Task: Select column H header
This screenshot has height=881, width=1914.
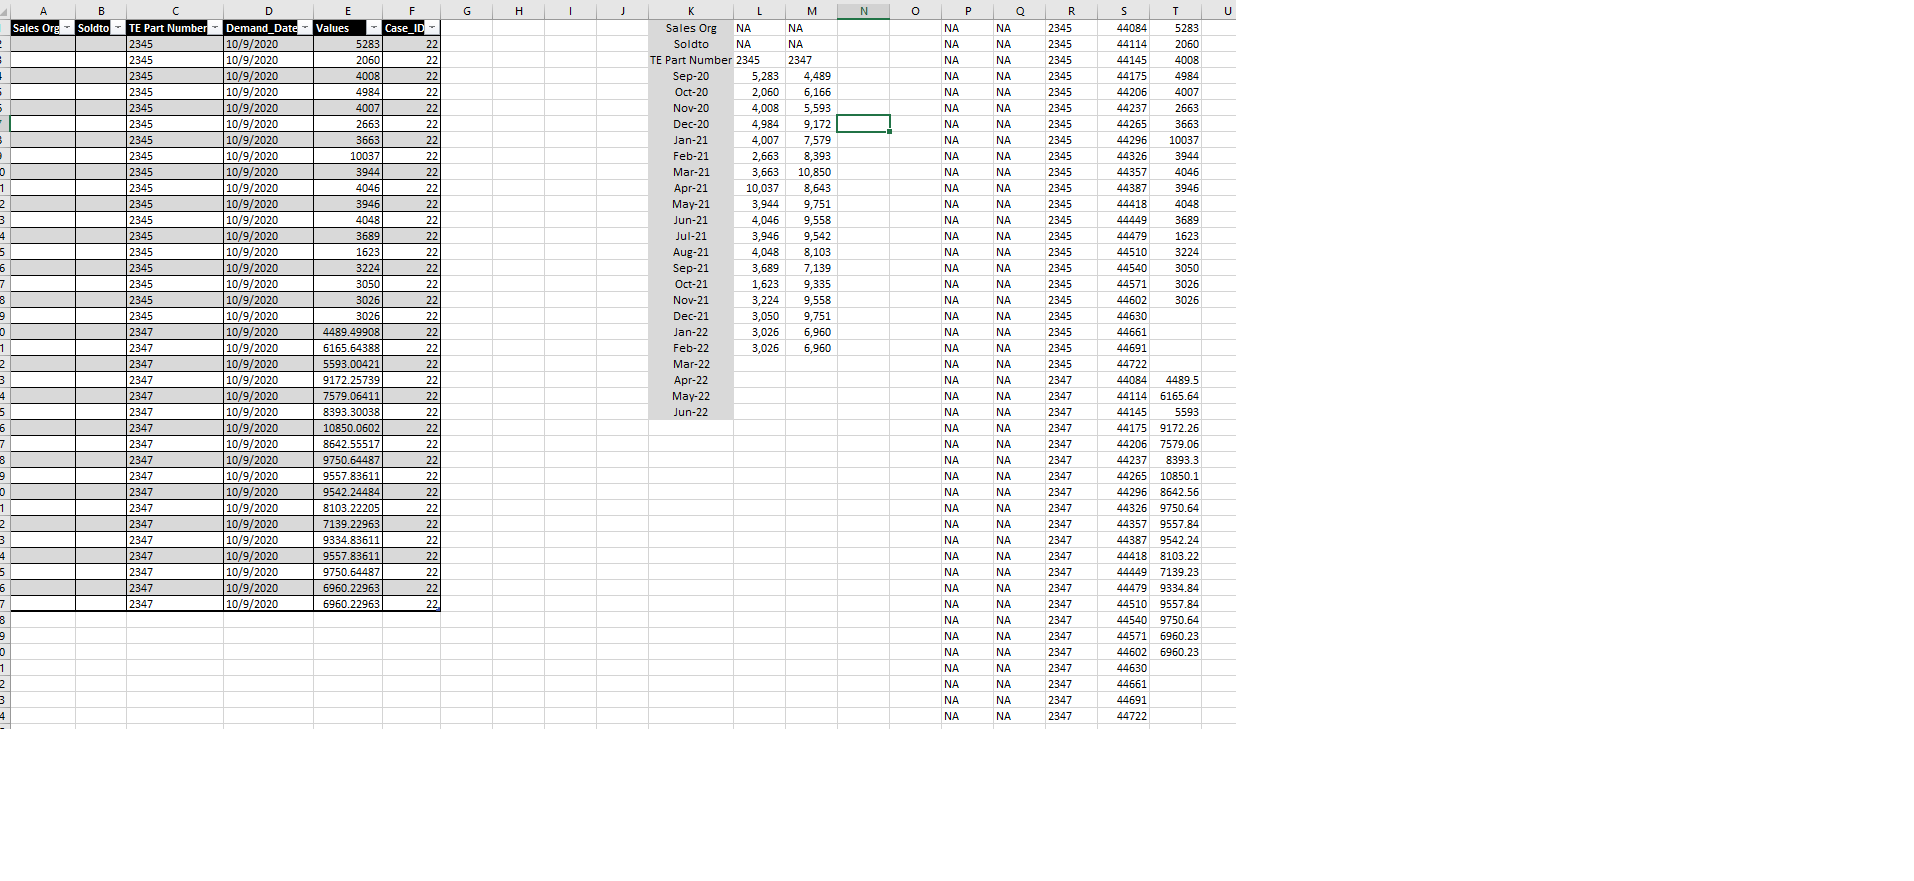Action: coord(519,11)
